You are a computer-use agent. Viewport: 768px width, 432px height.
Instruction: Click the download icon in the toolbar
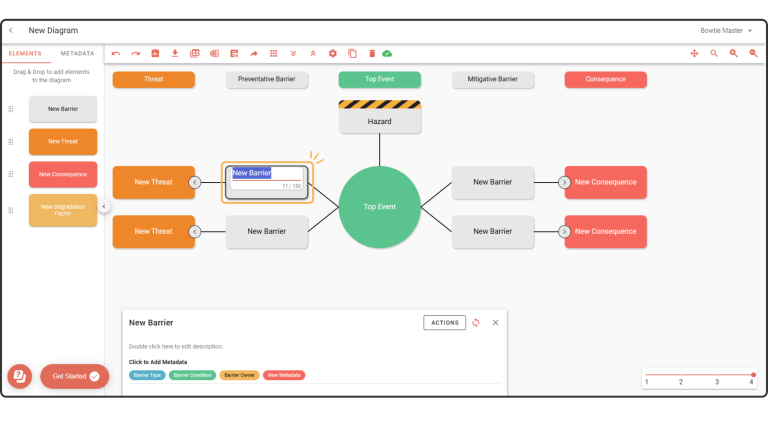(x=175, y=53)
